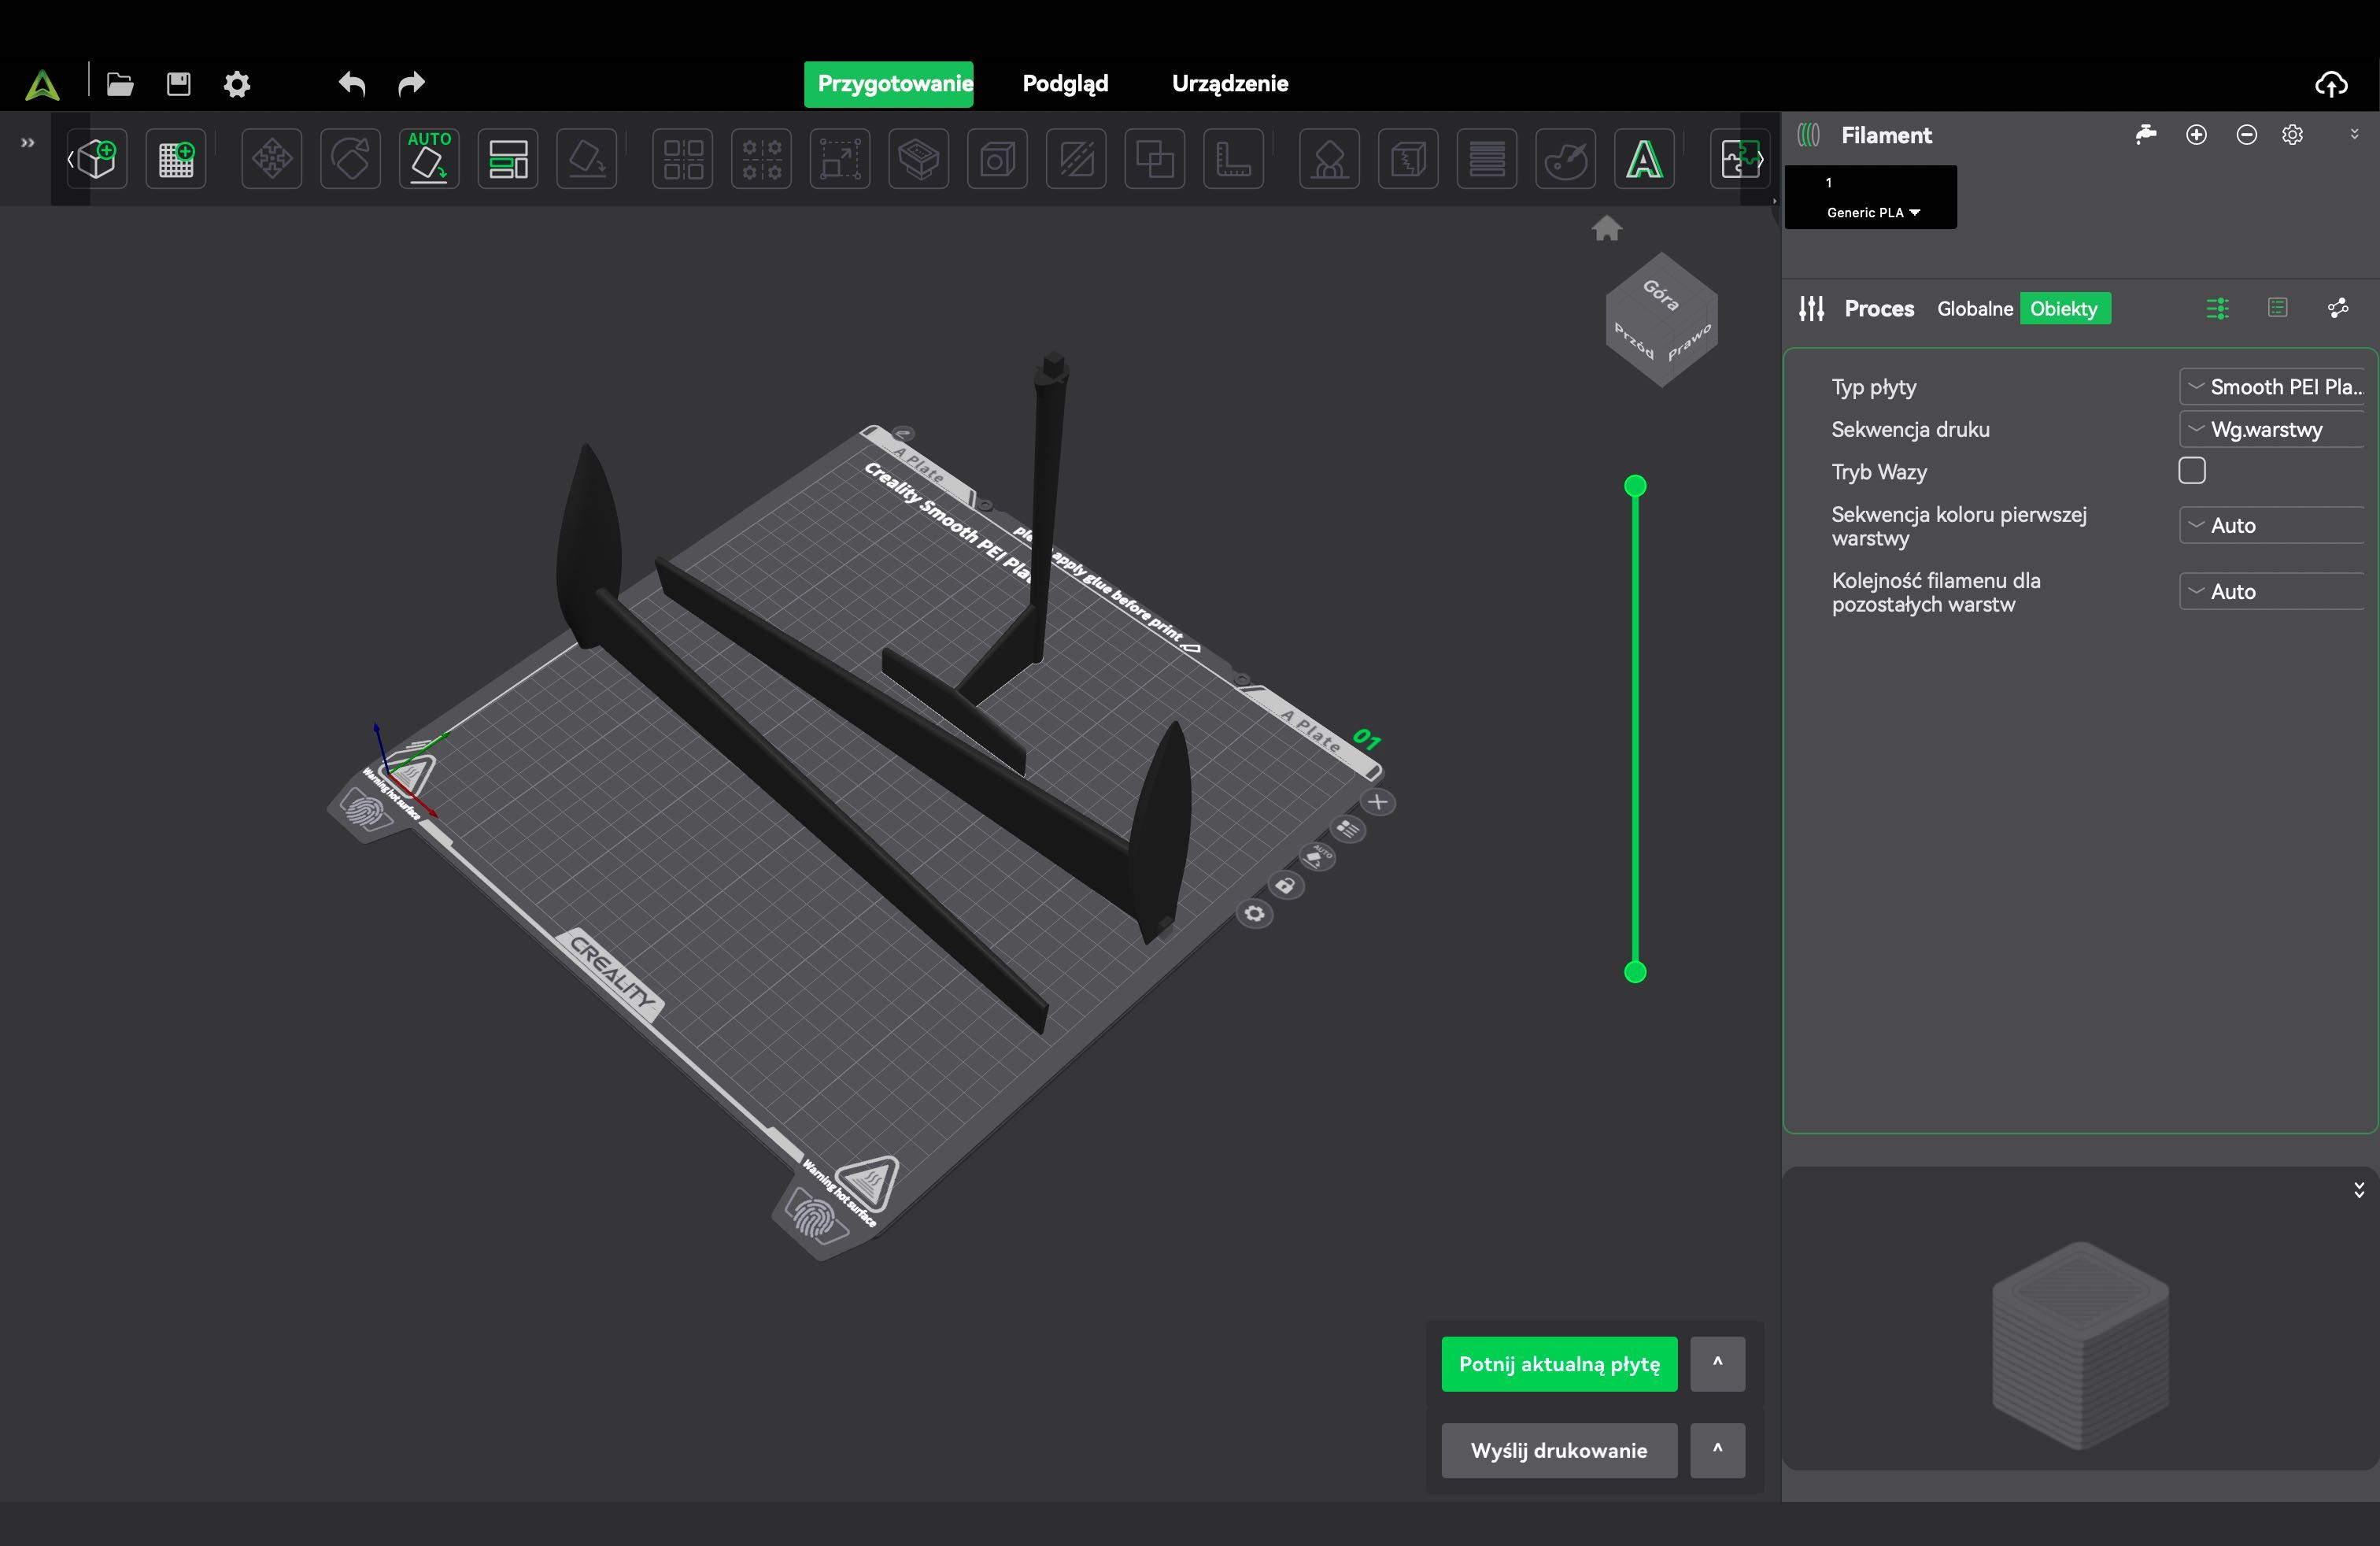The image size is (2380, 1546).
Task: Switch to the Podgląd tab
Action: pos(1065,84)
